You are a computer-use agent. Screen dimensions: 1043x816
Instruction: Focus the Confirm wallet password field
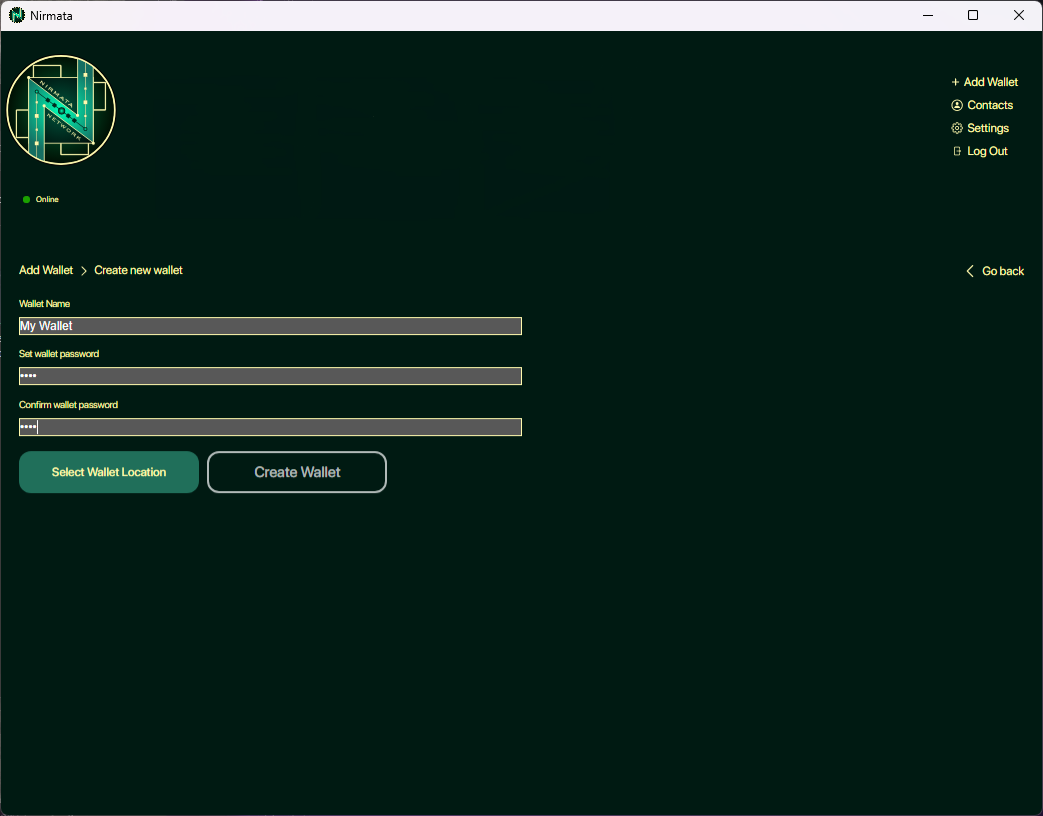tap(269, 426)
